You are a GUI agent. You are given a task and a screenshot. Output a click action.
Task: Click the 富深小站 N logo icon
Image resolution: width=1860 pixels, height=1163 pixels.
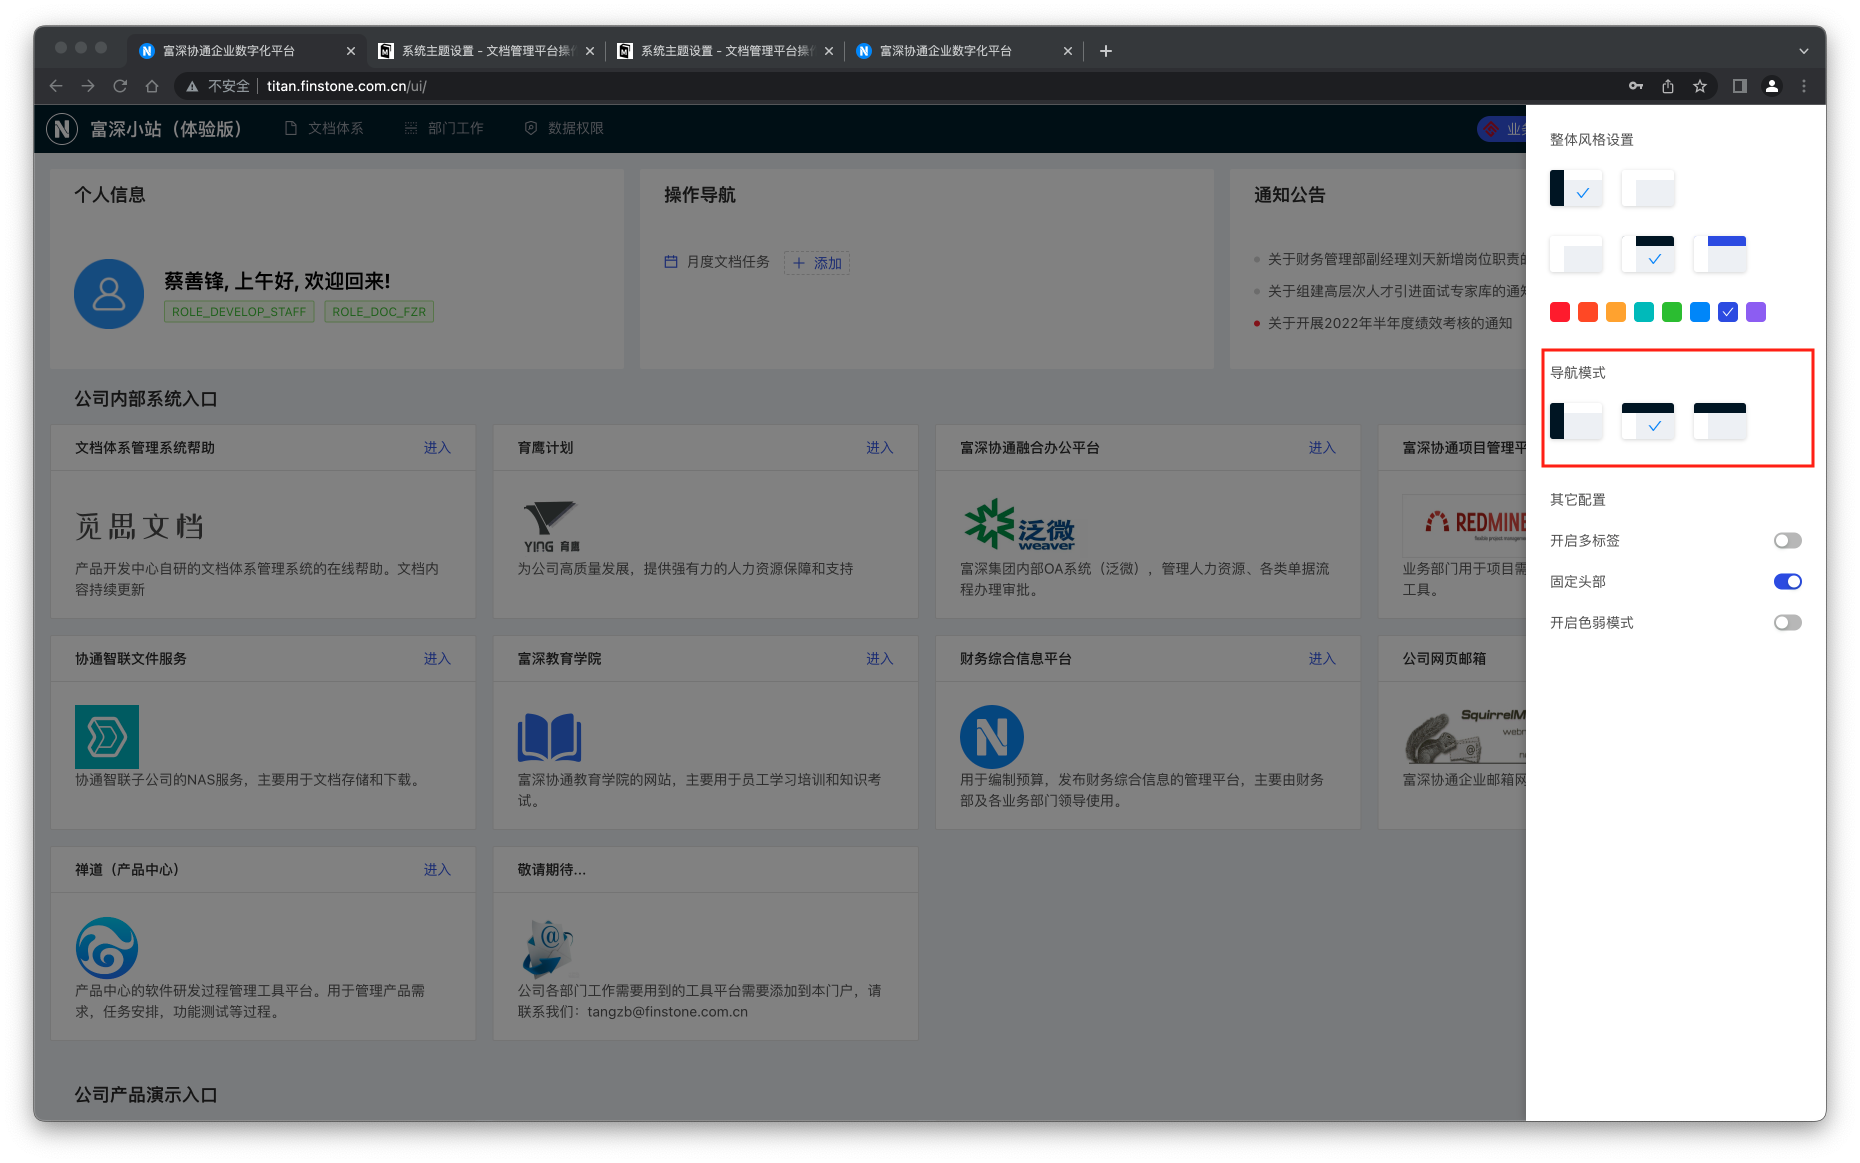tap(62, 129)
